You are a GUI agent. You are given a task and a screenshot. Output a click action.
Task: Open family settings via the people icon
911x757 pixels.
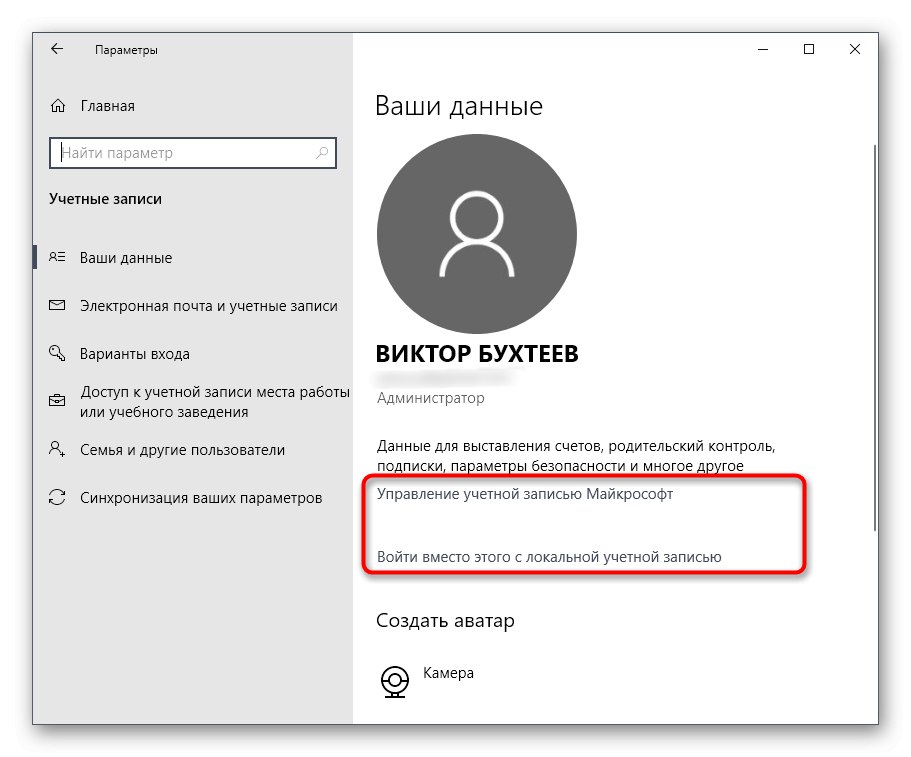tap(57, 450)
